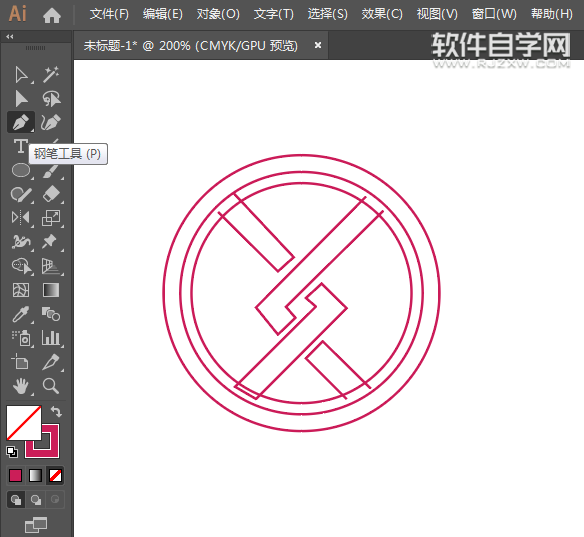The height and width of the screenshot is (537, 584).
Task: Enable Draw Behind mode
Action: pos(36,499)
